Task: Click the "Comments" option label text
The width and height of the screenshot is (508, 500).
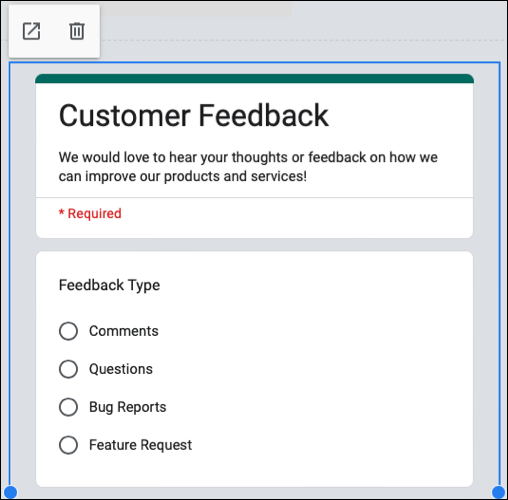Action: 124,331
